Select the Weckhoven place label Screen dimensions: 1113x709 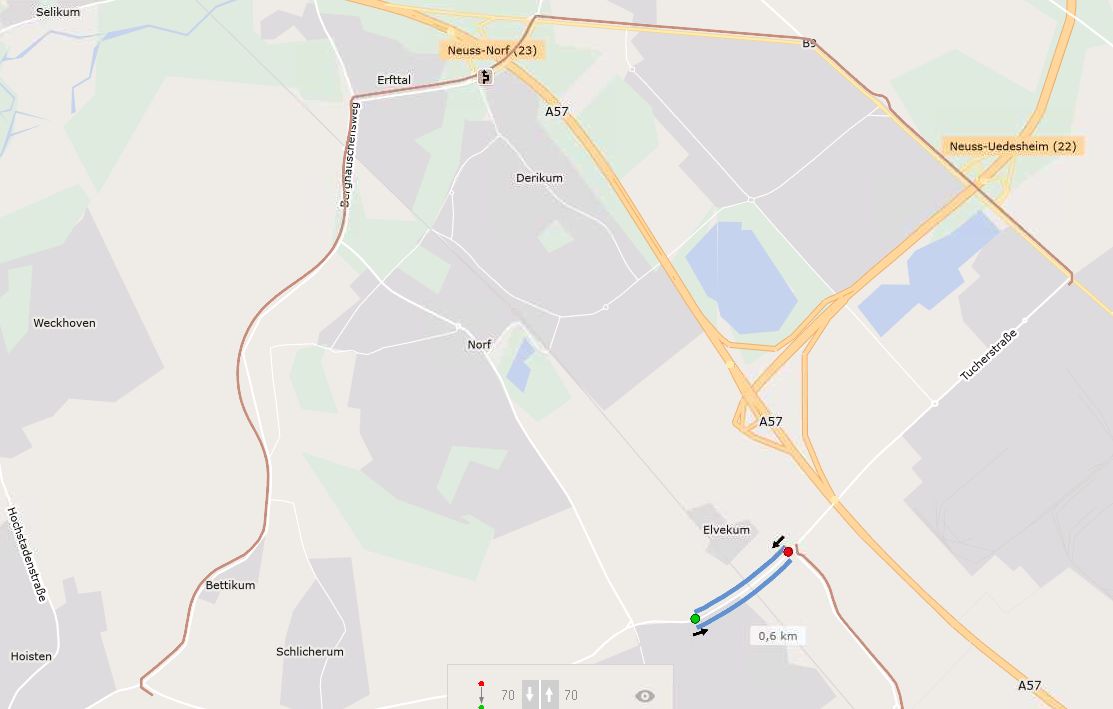pos(65,323)
